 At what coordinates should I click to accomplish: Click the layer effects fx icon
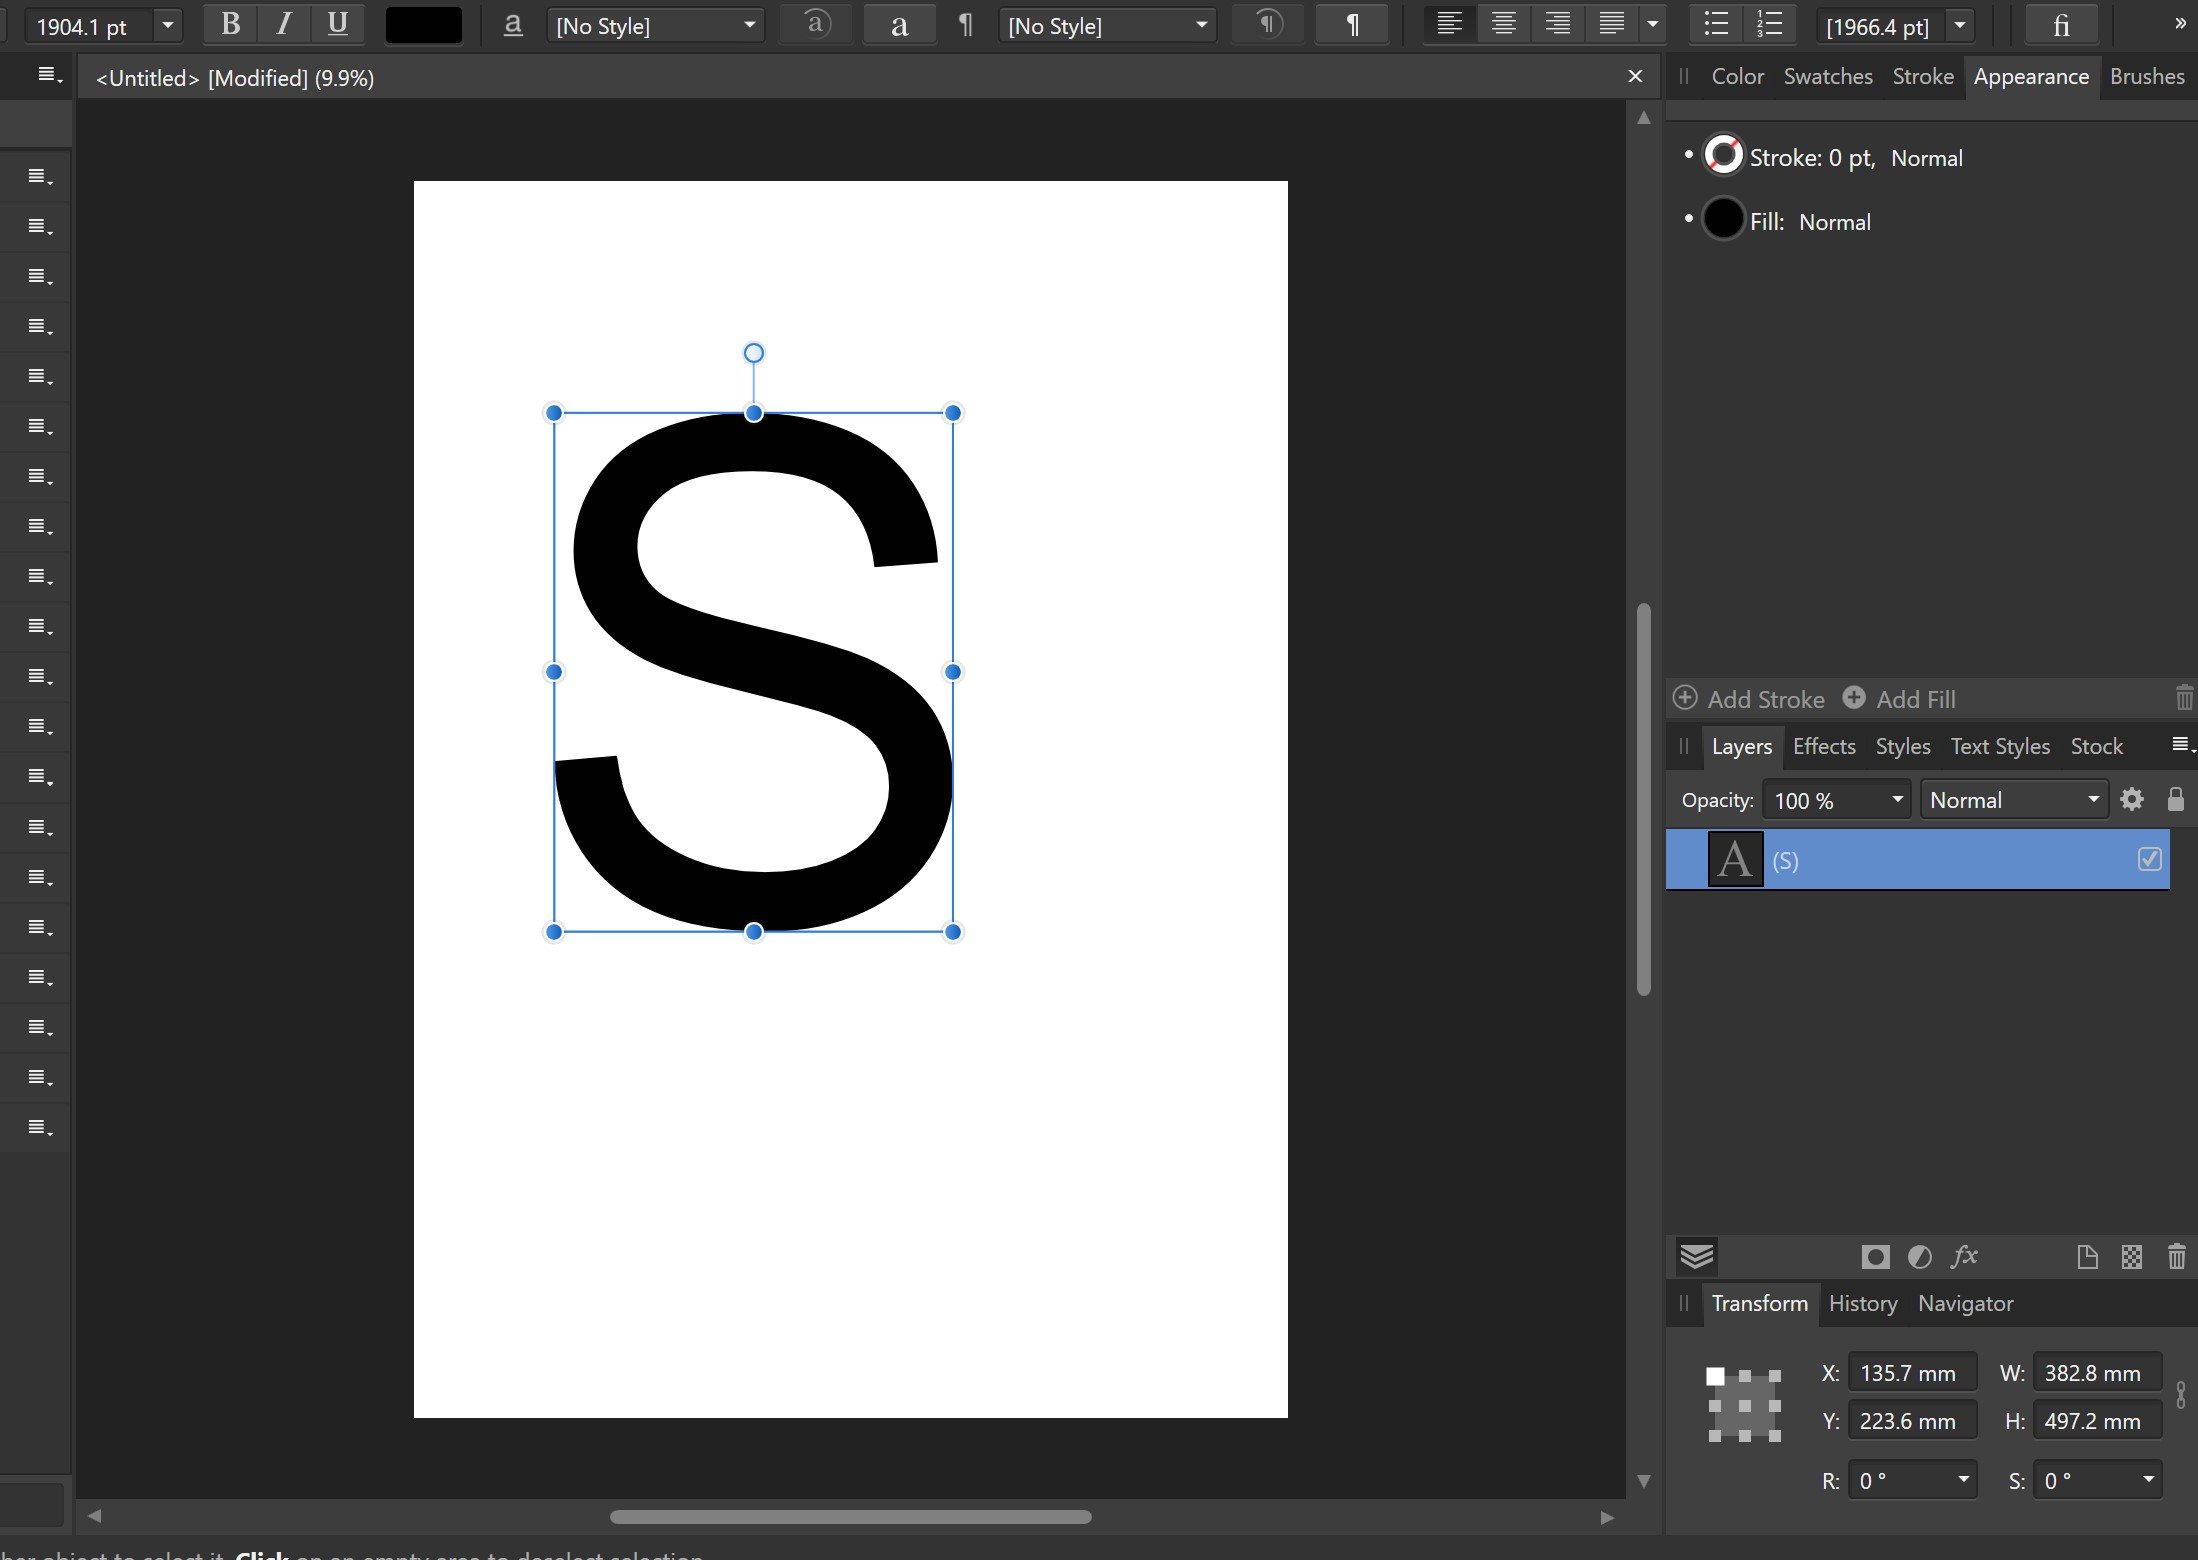[x=1963, y=1257]
